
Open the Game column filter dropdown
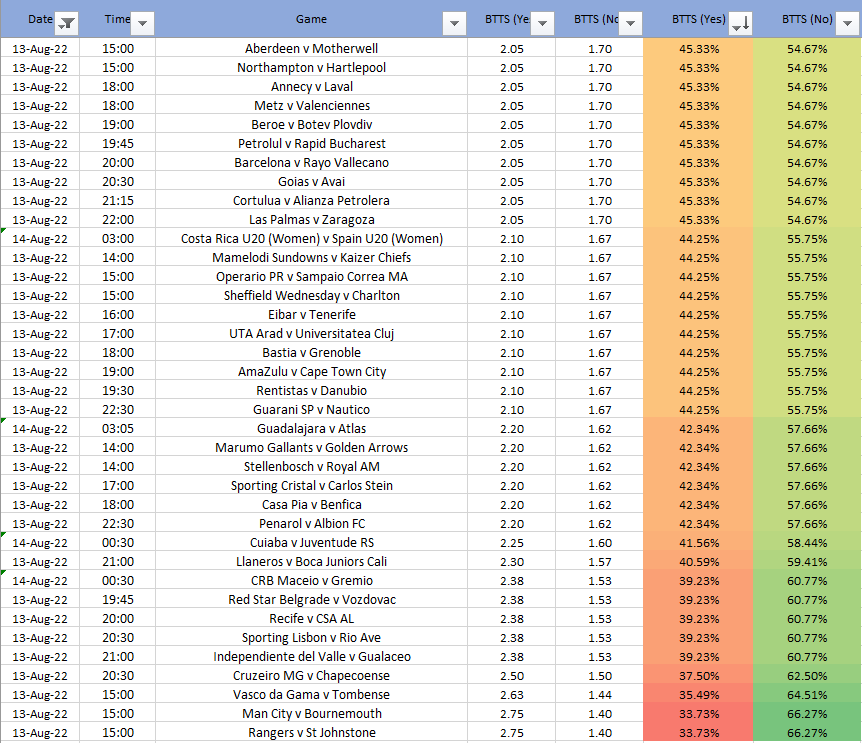click(x=454, y=24)
